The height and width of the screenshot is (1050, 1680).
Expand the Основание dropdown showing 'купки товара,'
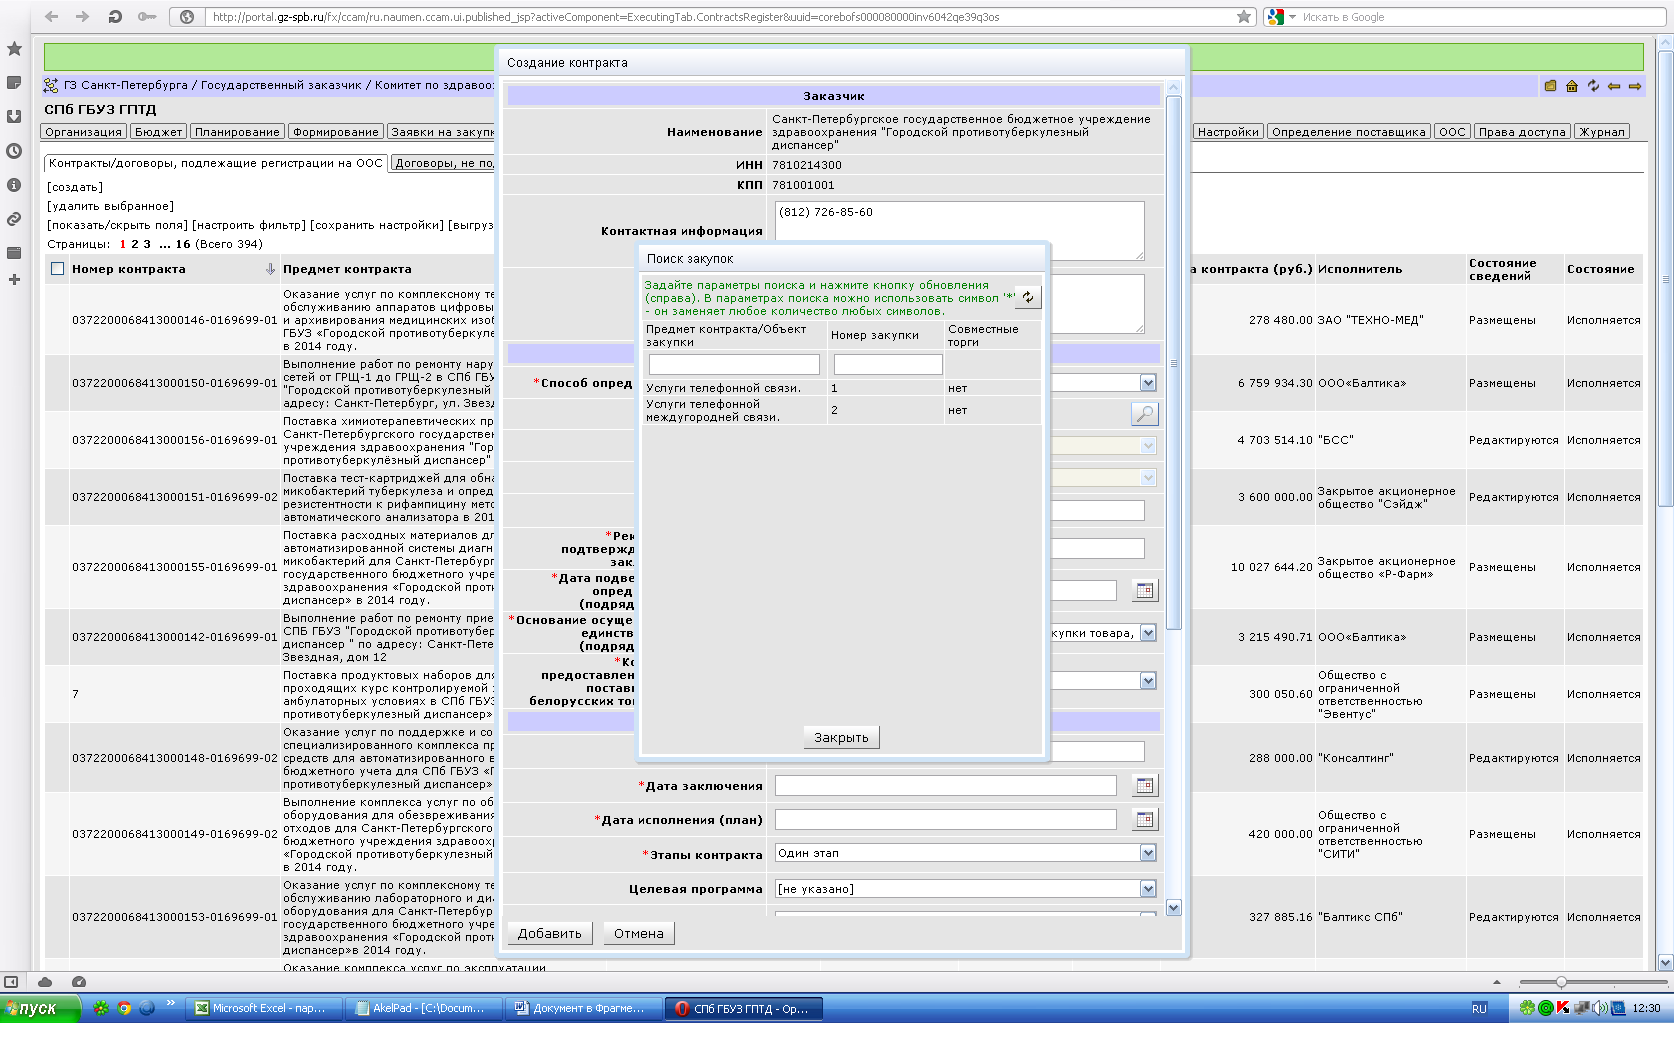coord(1148,633)
